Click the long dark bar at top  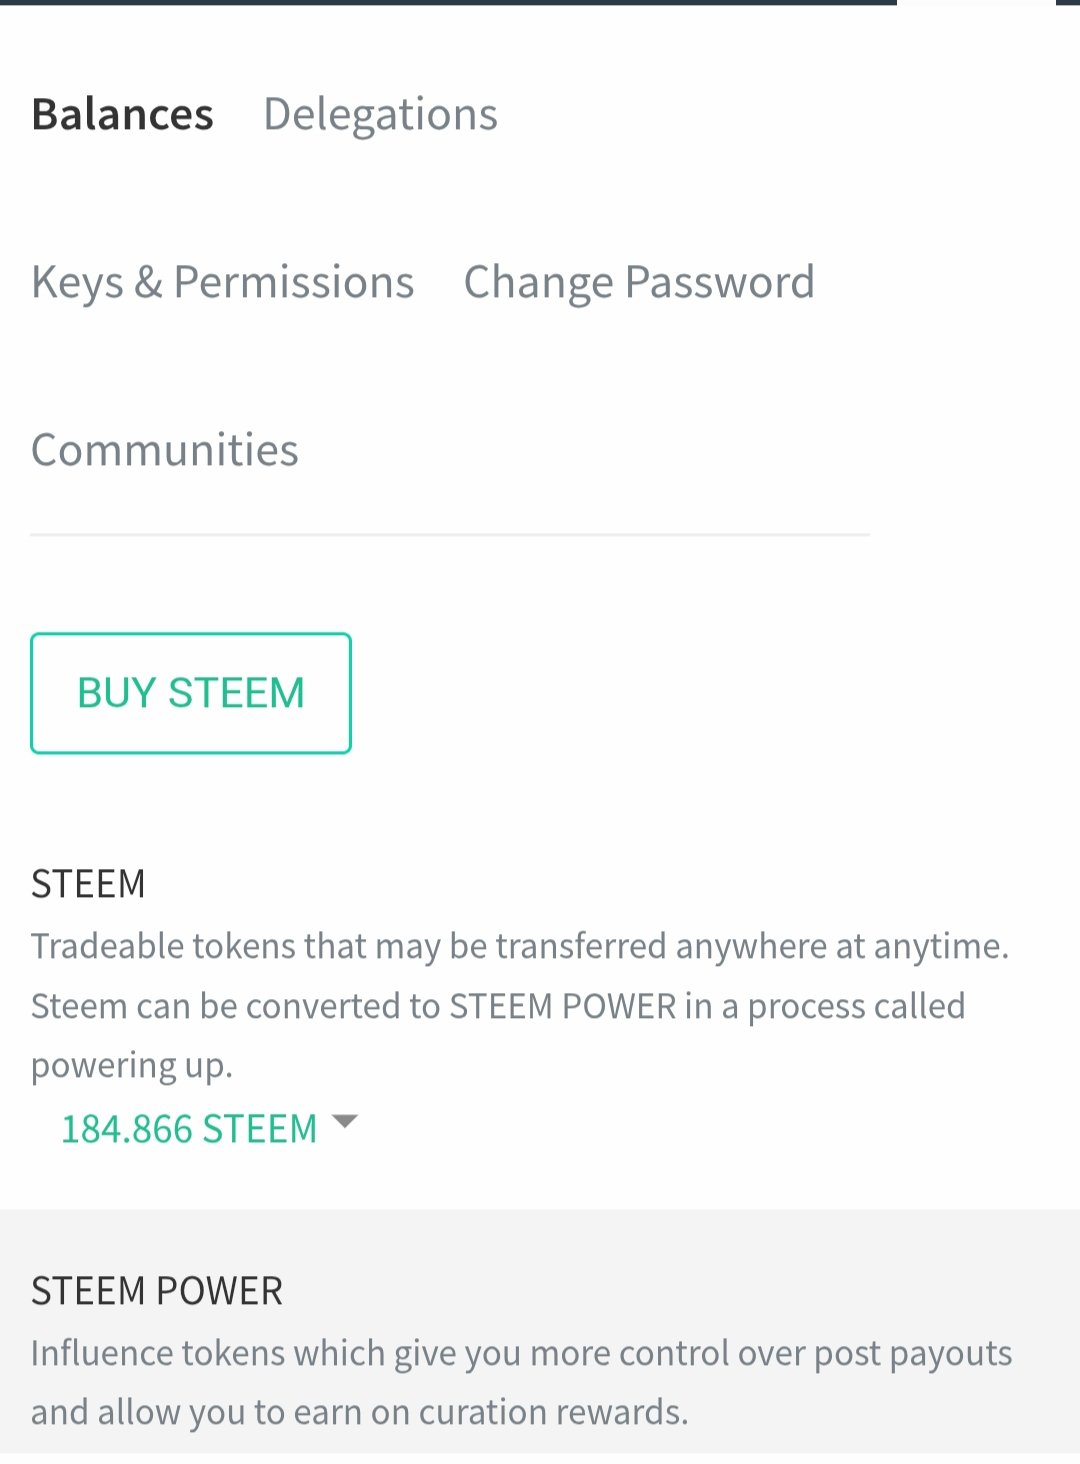click(448, 2)
